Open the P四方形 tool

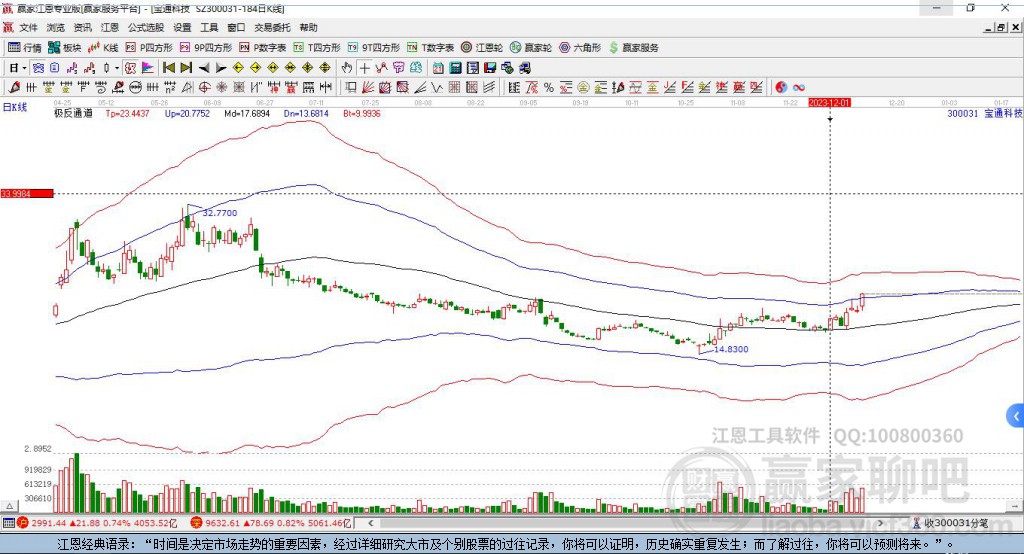149,48
